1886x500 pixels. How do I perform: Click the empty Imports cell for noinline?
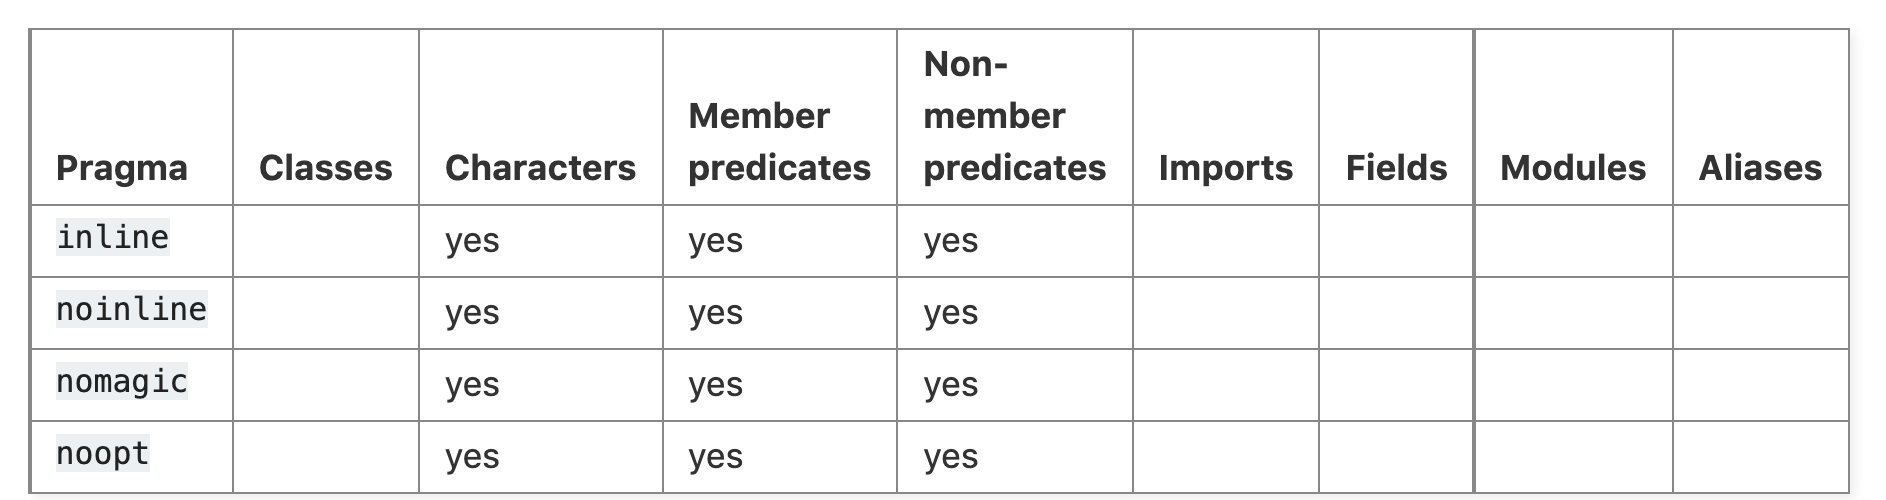[1226, 313]
